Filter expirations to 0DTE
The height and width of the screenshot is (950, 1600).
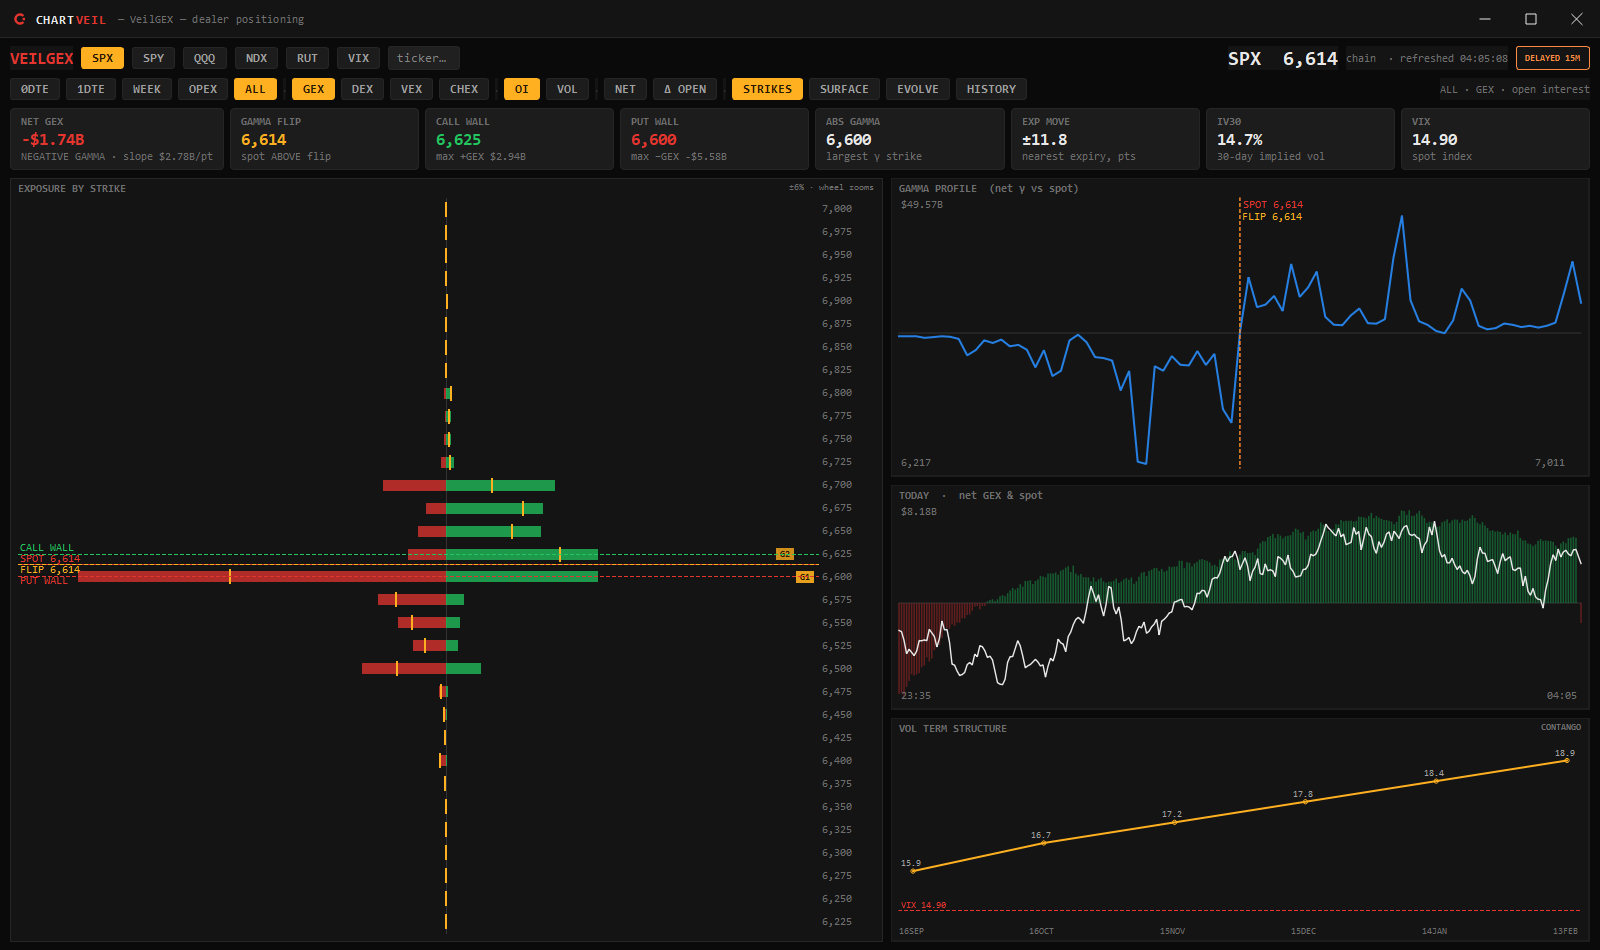[x=35, y=89]
